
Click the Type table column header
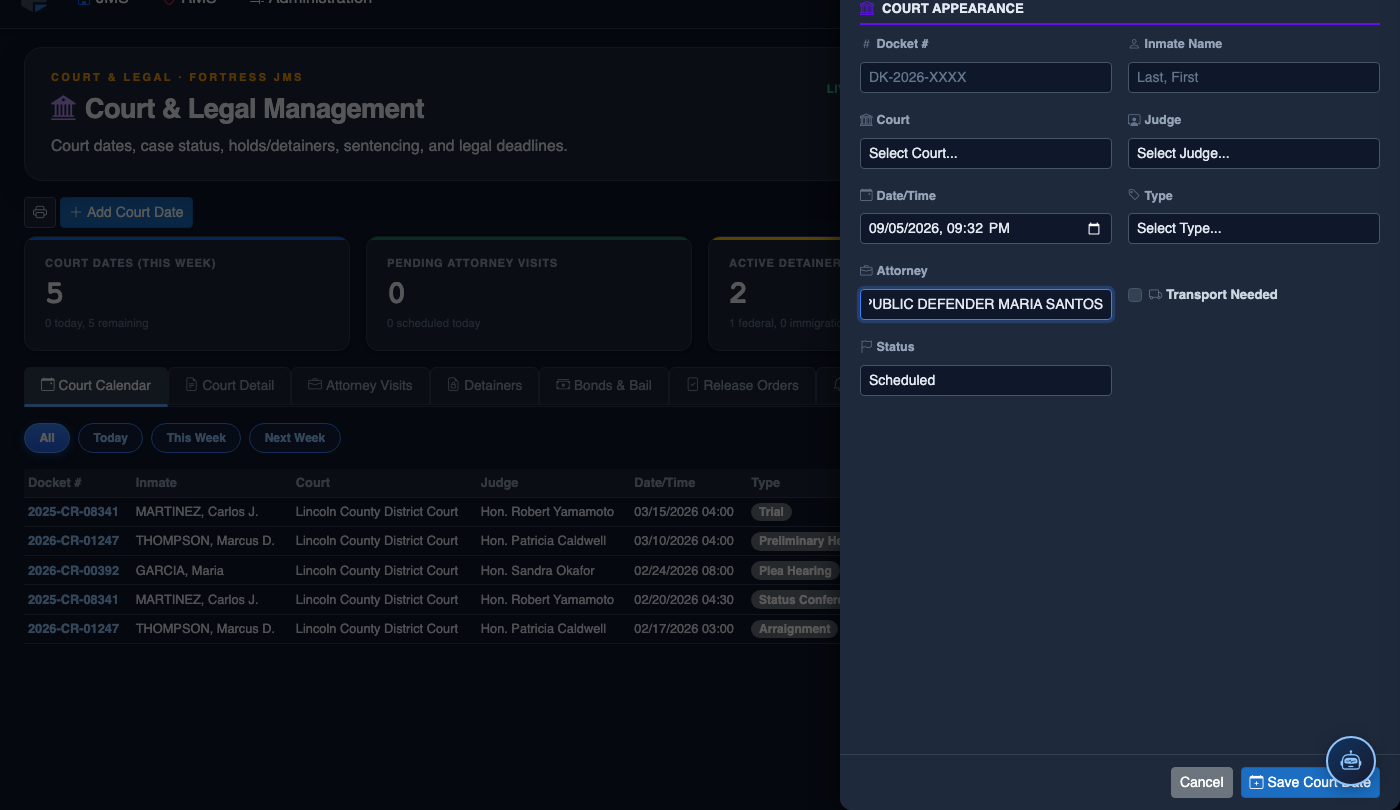point(765,482)
